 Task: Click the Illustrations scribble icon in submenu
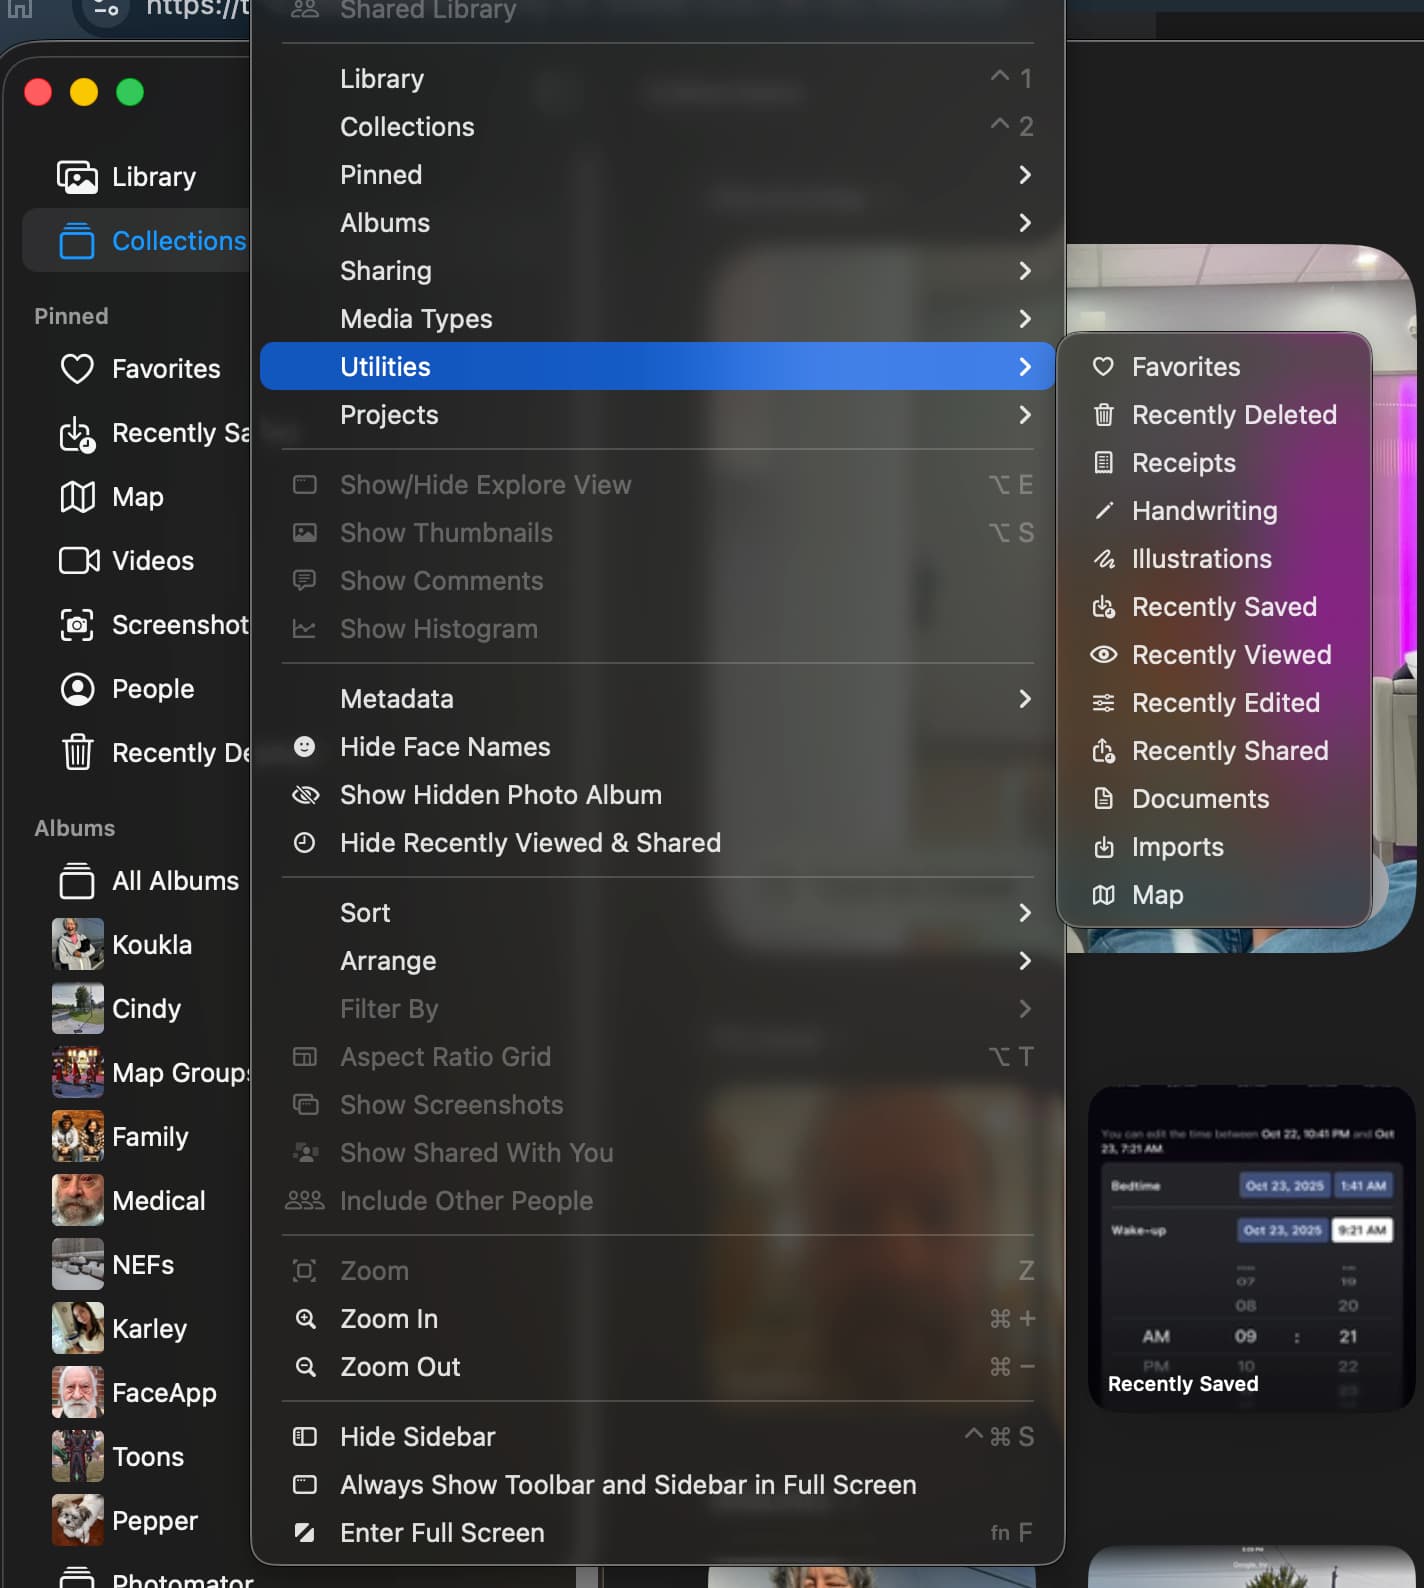pyautogui.click(x=1103, y=559)
